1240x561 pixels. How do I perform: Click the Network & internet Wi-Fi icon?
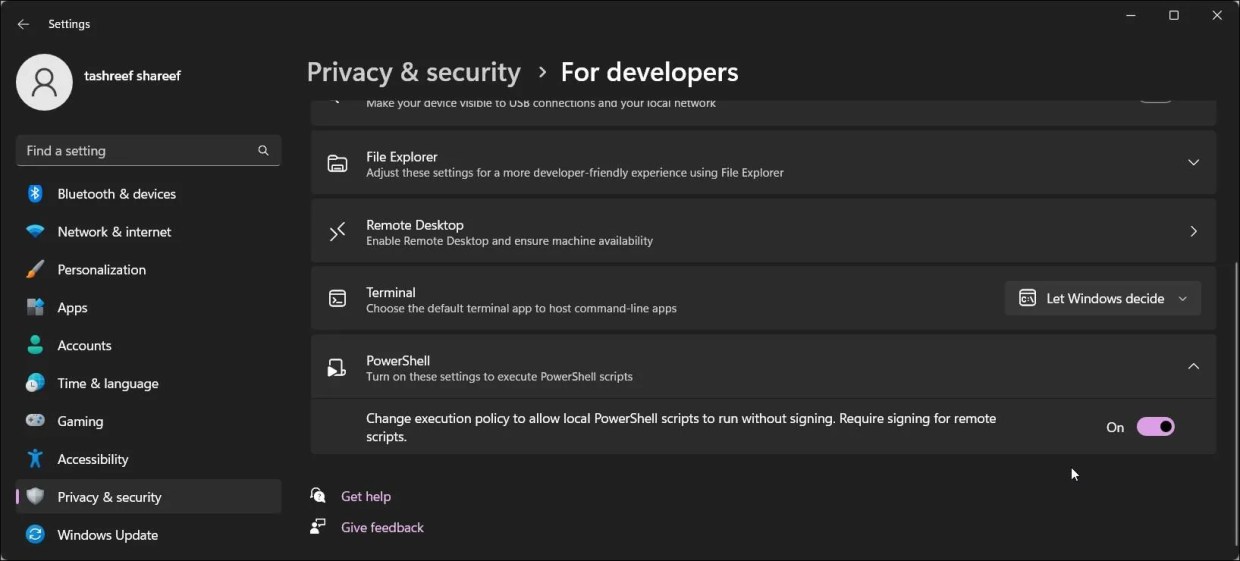35,232
